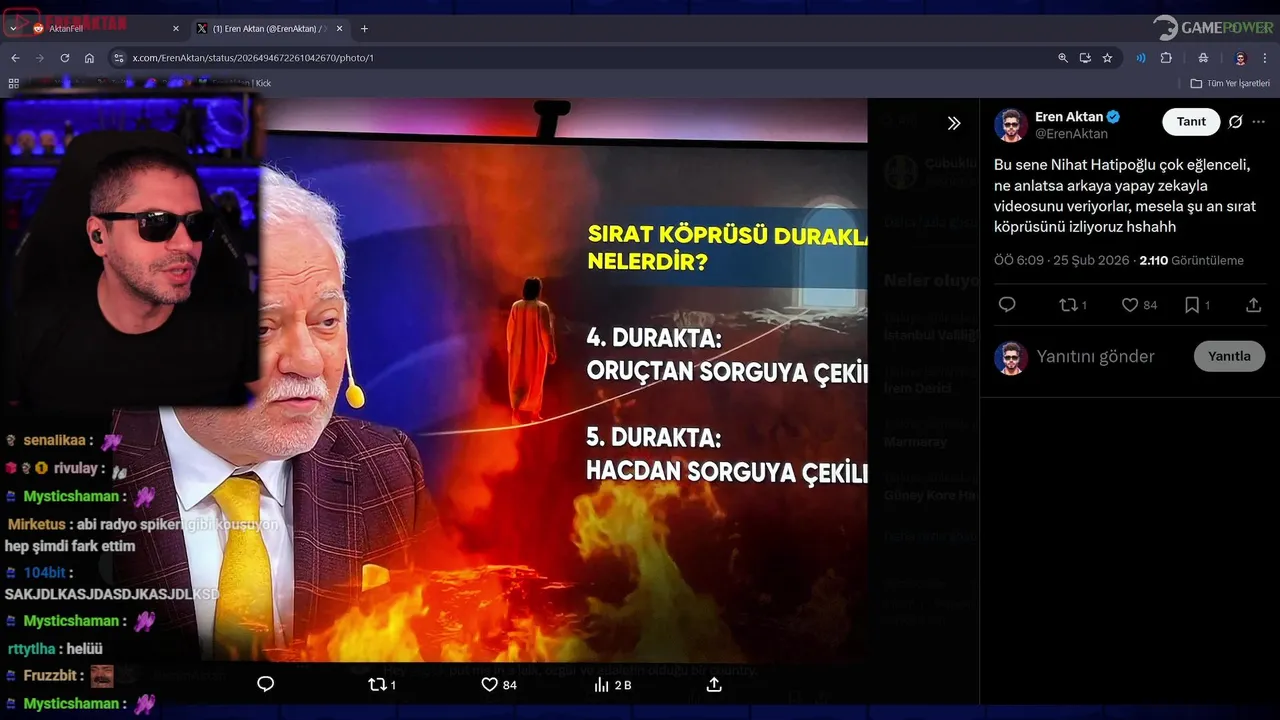
Task: Click the tweet timestamp 25 Şub 2026
Action: [1089, 260]
